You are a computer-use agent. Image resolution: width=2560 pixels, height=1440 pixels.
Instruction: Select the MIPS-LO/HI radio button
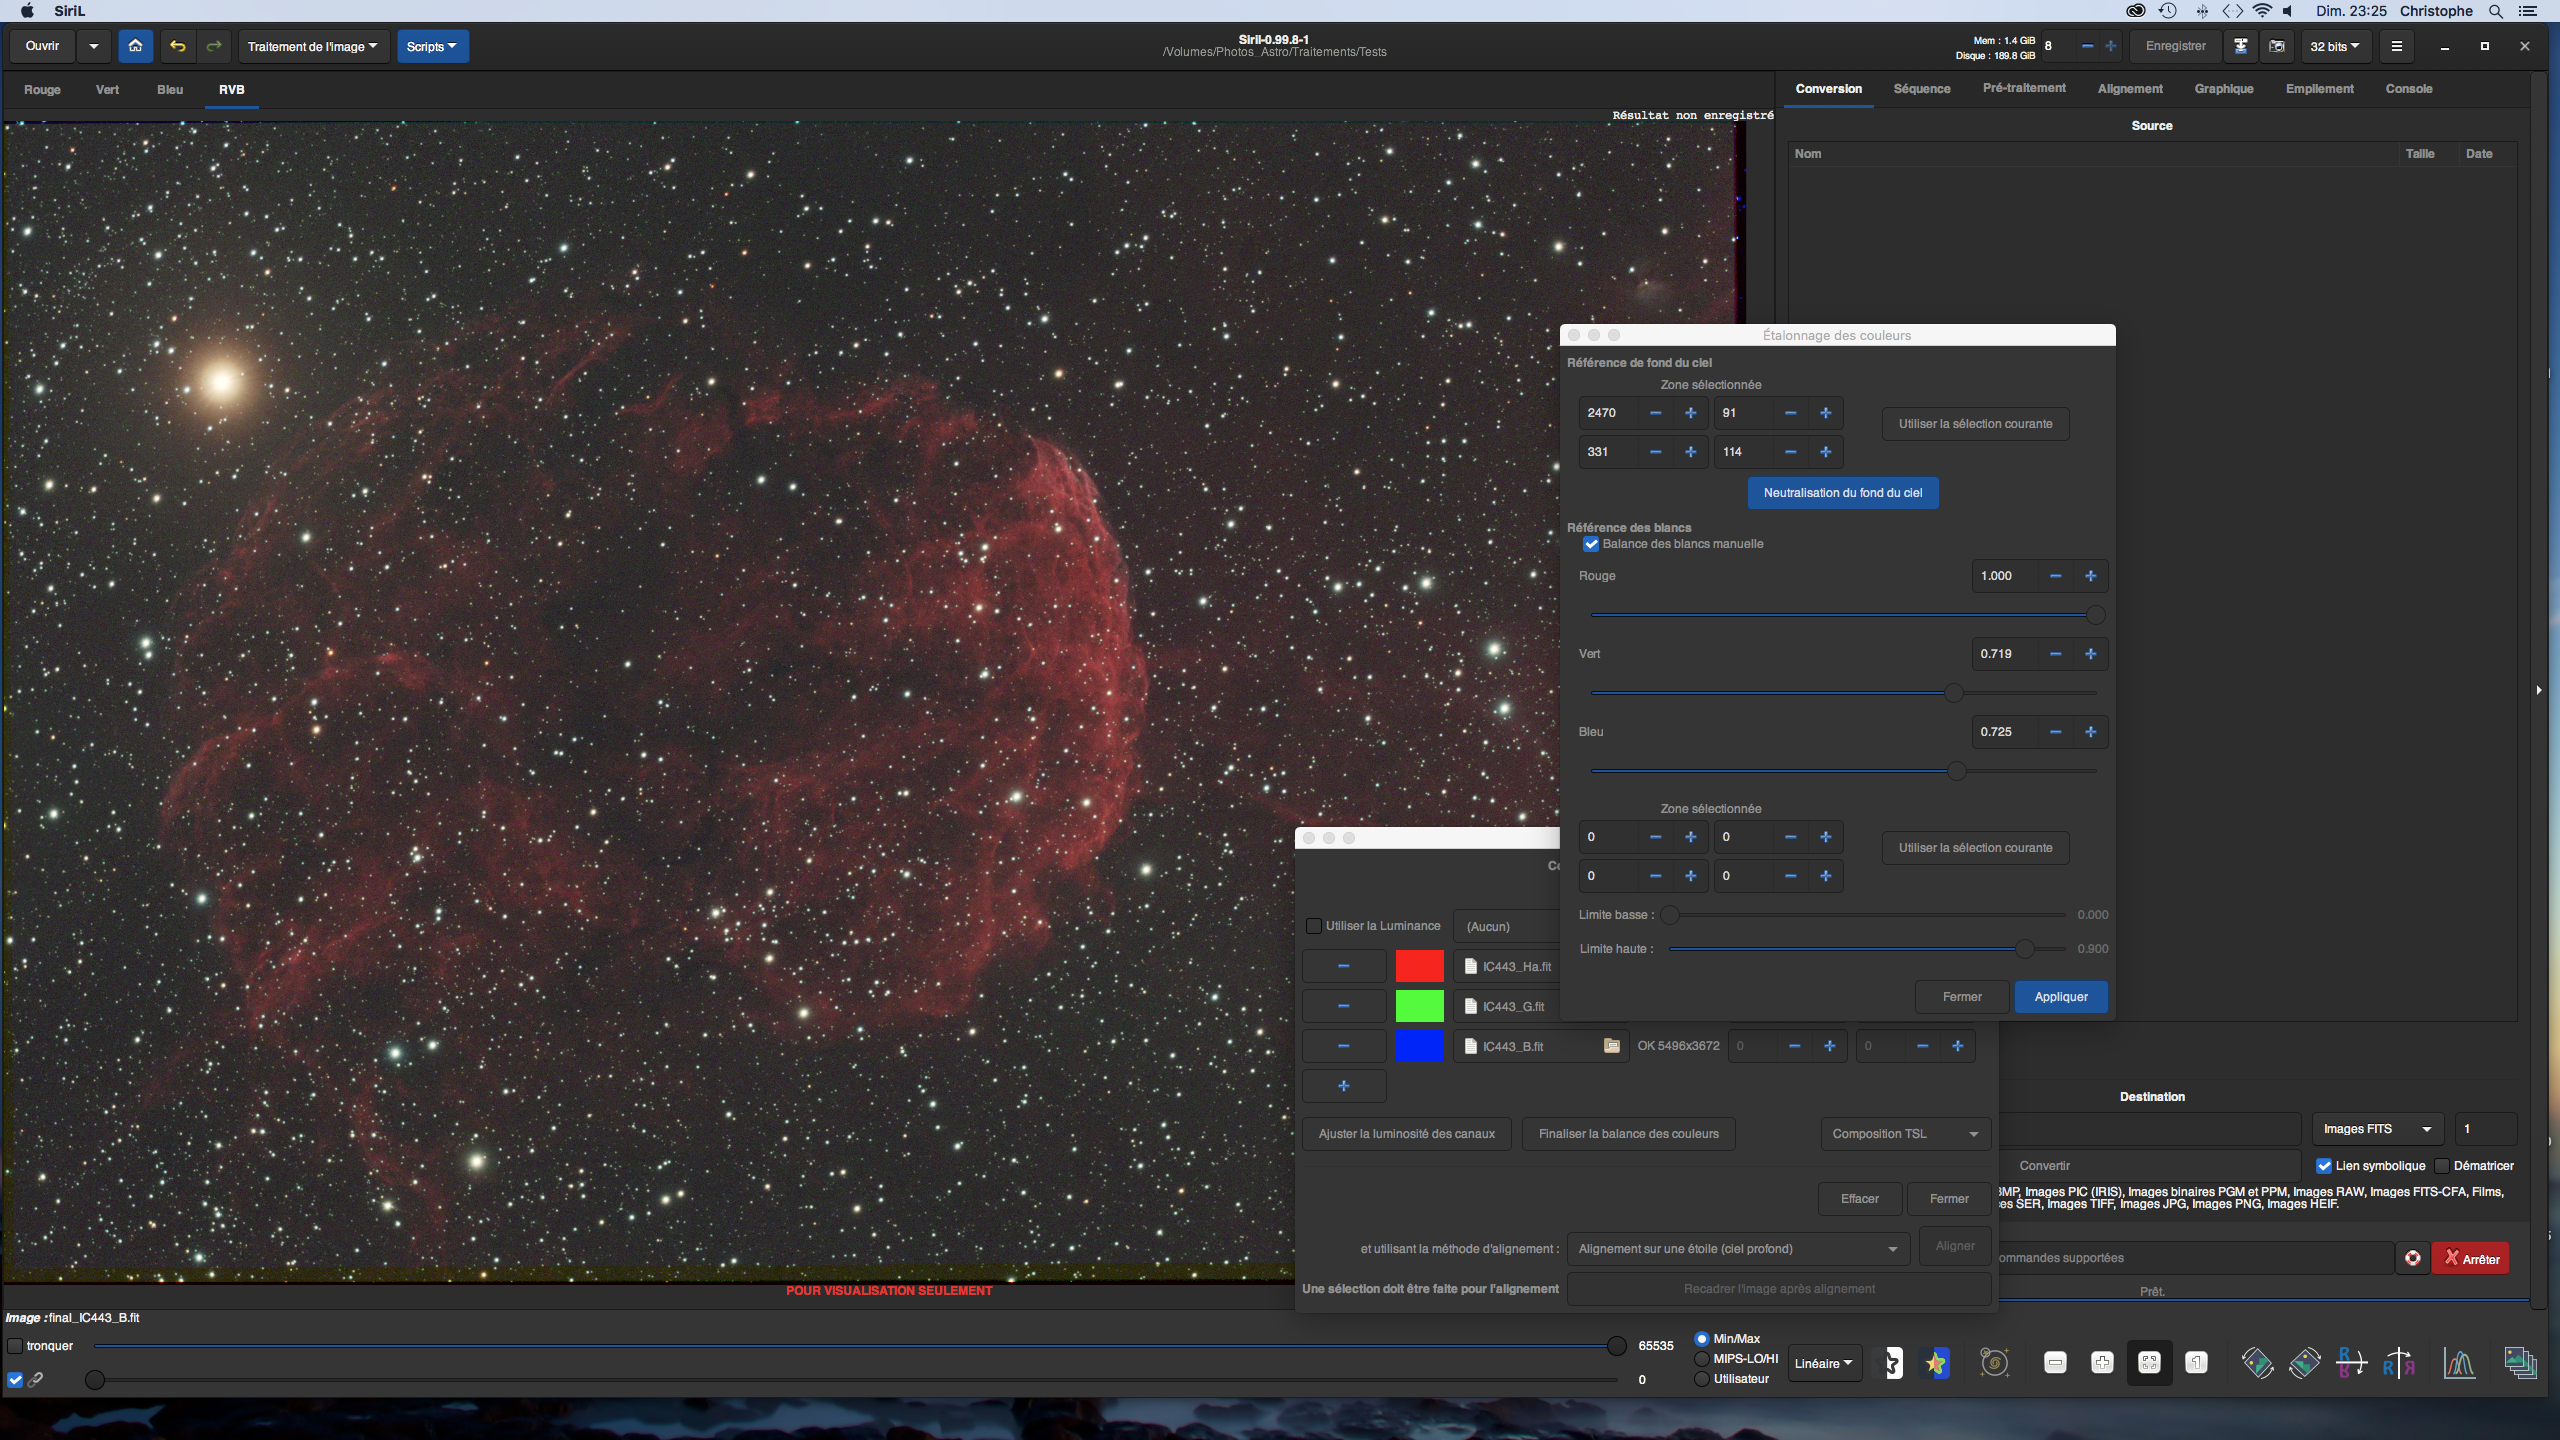tap(1701, 1359)
